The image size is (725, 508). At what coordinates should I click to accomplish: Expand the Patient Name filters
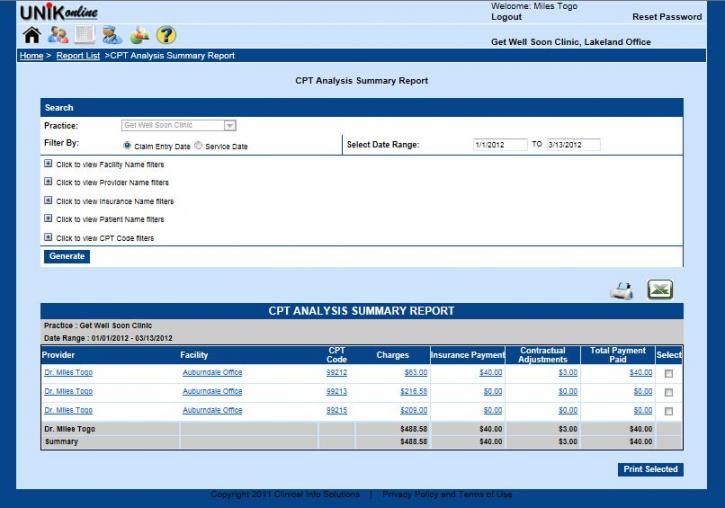[x=48, y=218]
